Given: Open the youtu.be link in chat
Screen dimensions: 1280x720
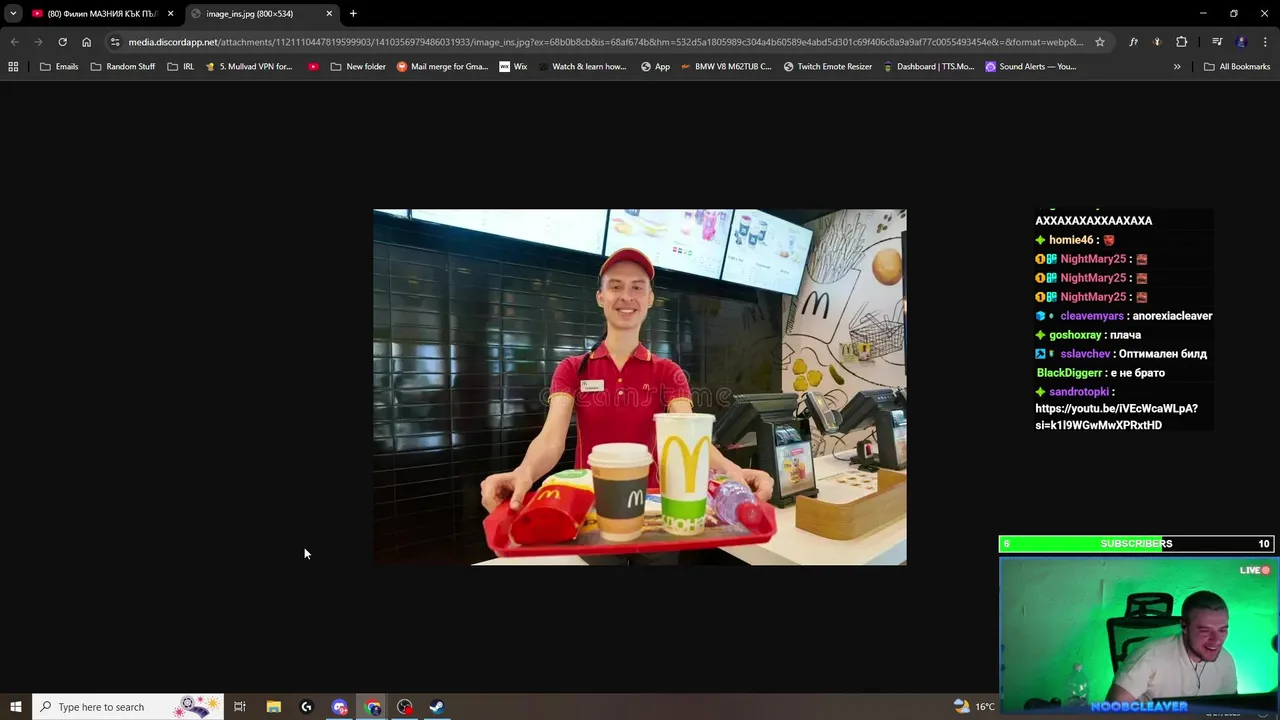Looking at the screenshot, I should click(1116, 417).
